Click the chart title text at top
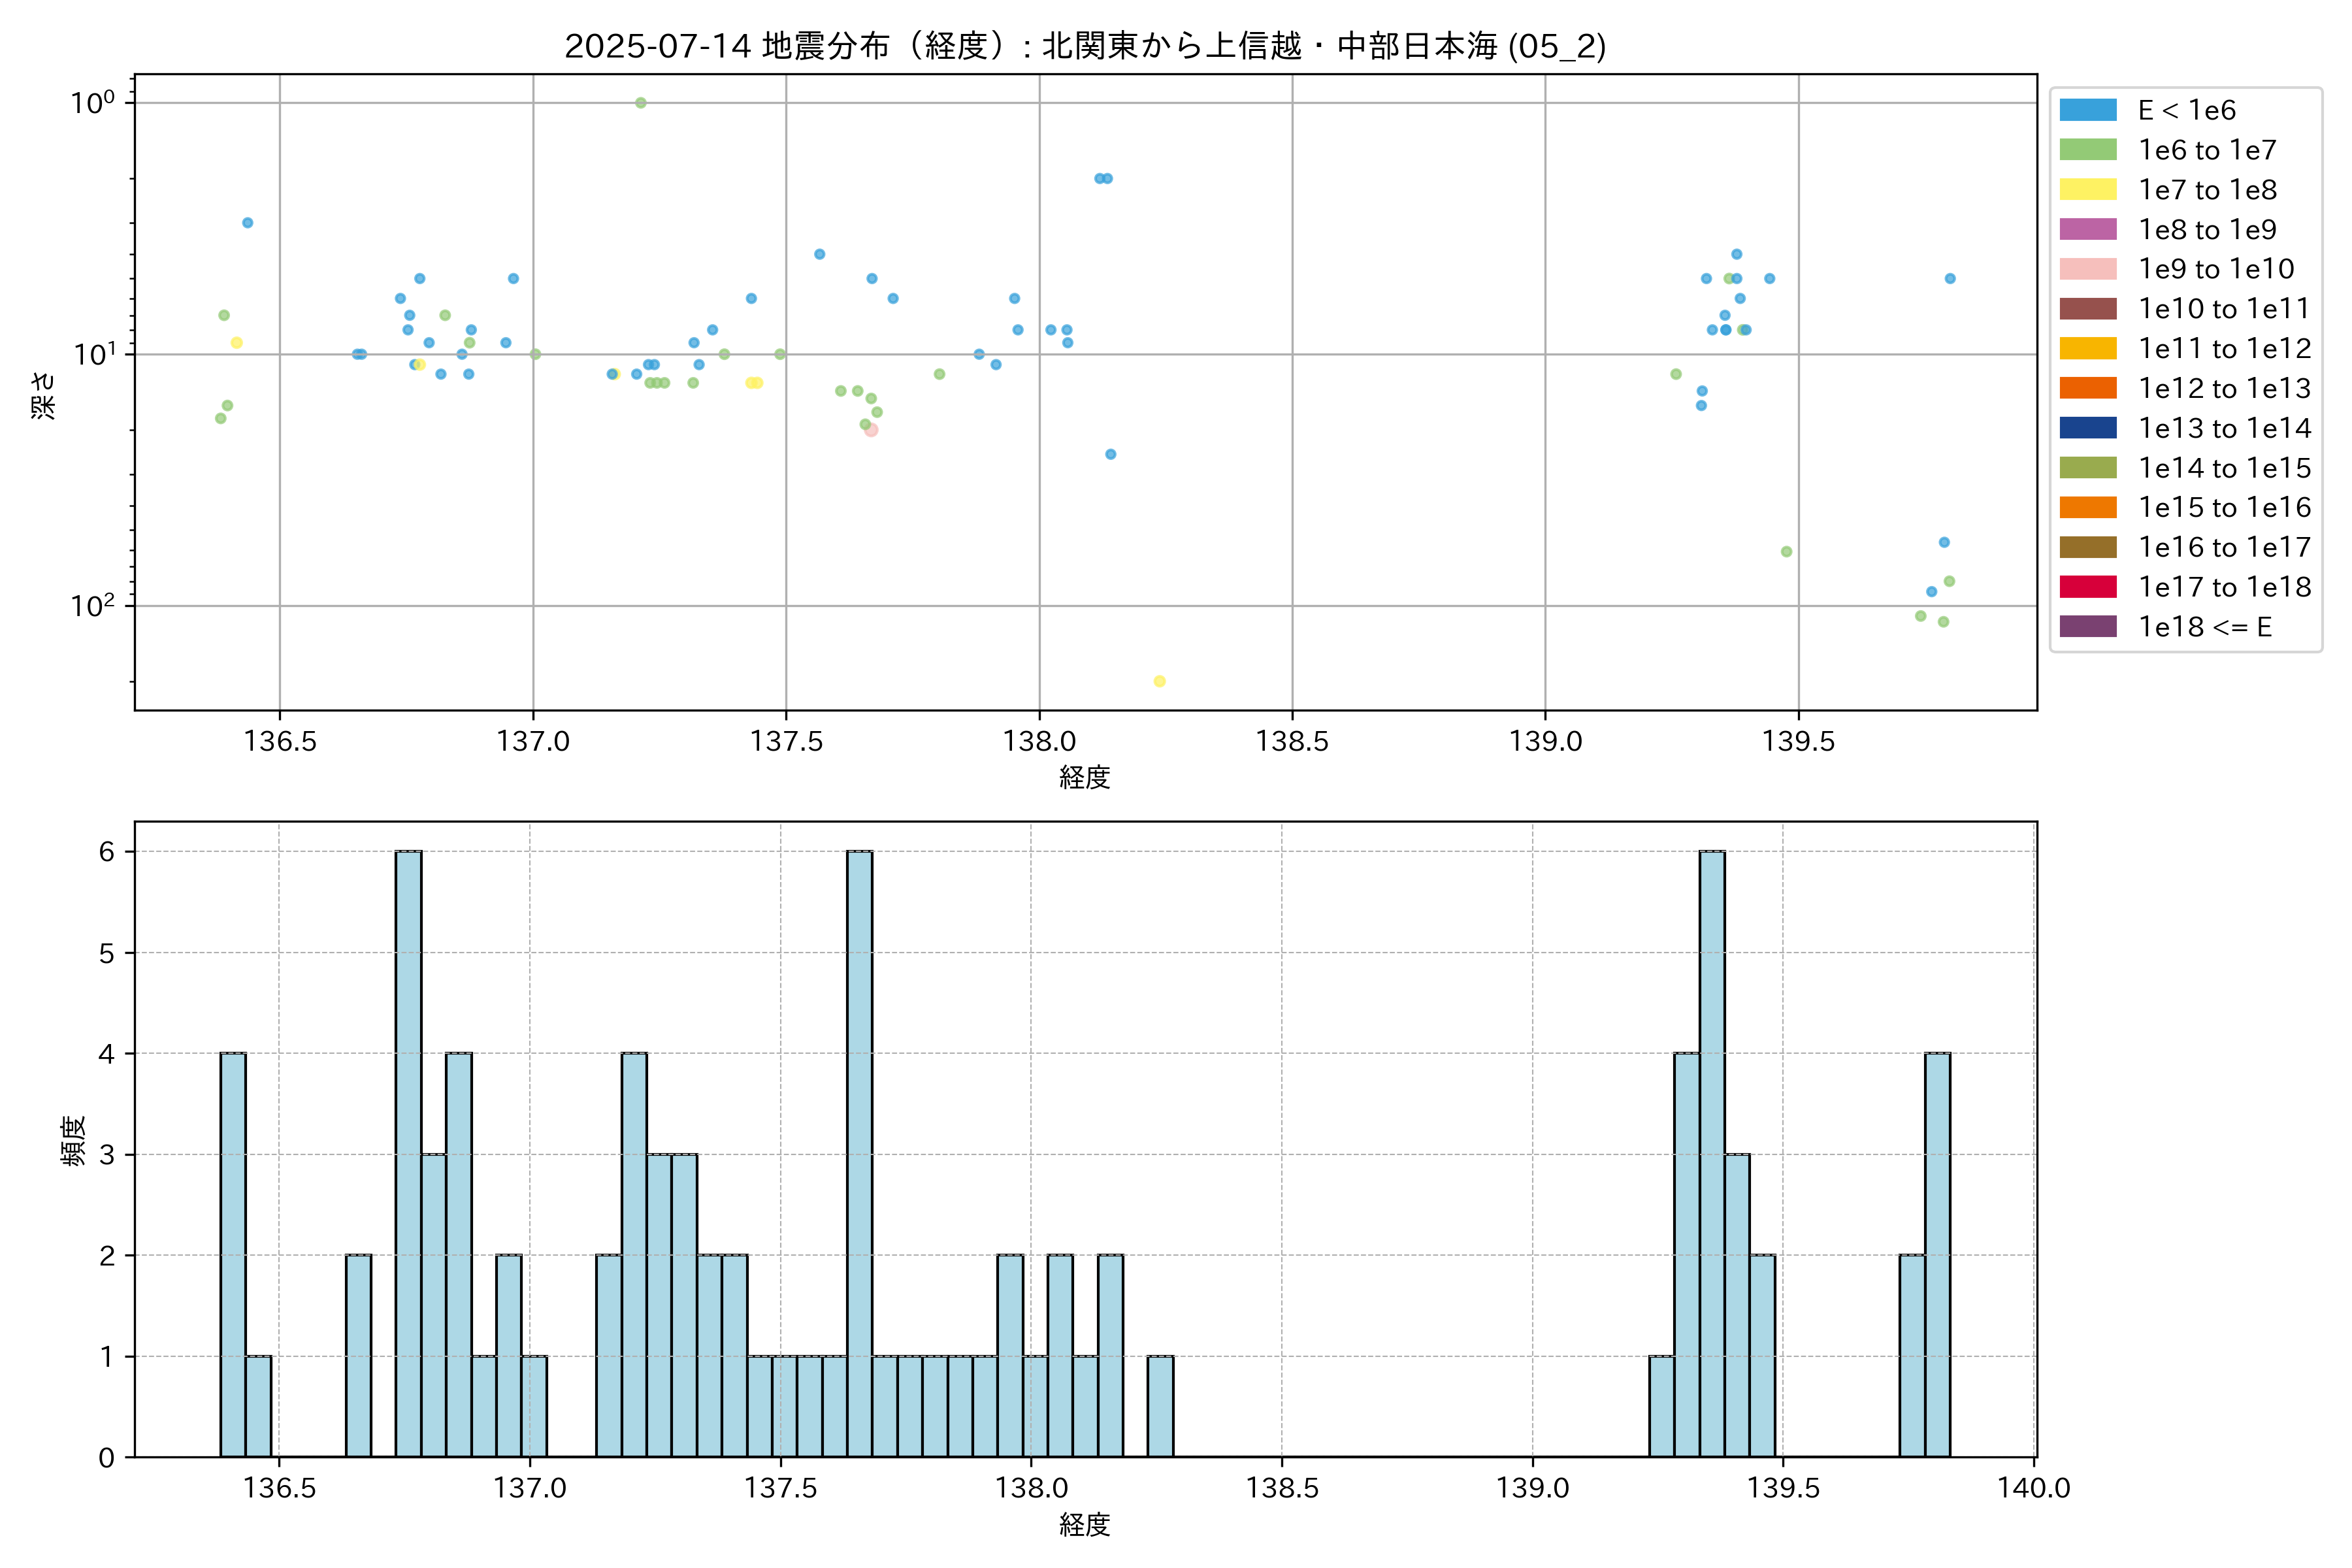The height and width of the screenshot is (1568, 2352). 1085,46
